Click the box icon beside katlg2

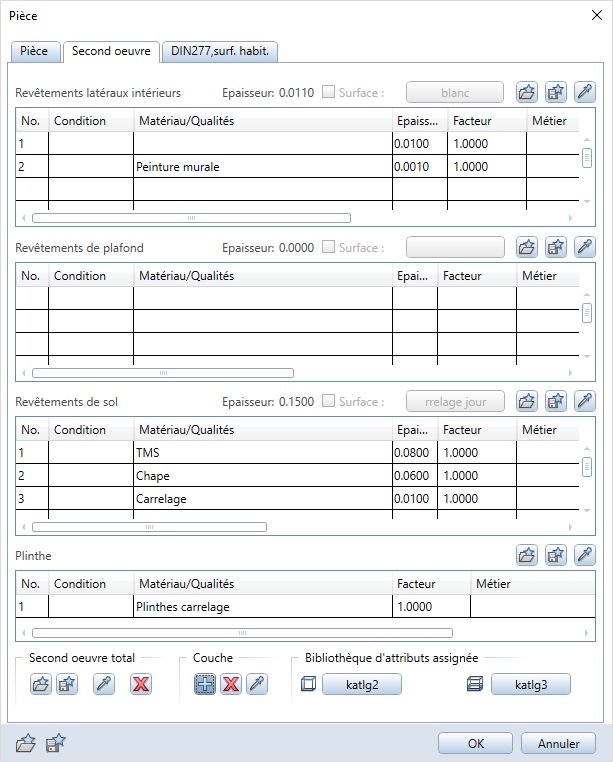click(x=308, y=684)
